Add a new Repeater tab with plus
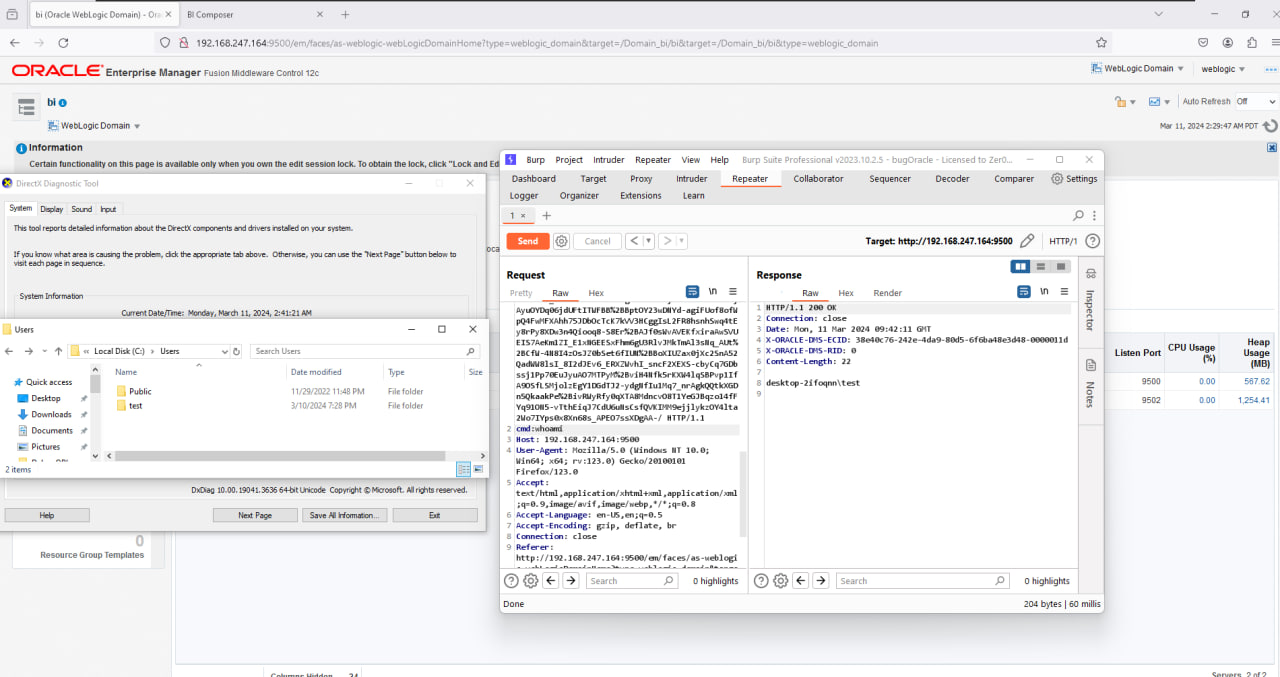Viewport: 1280px width, 677px height. pyautogui.click(x=546, y=215)
